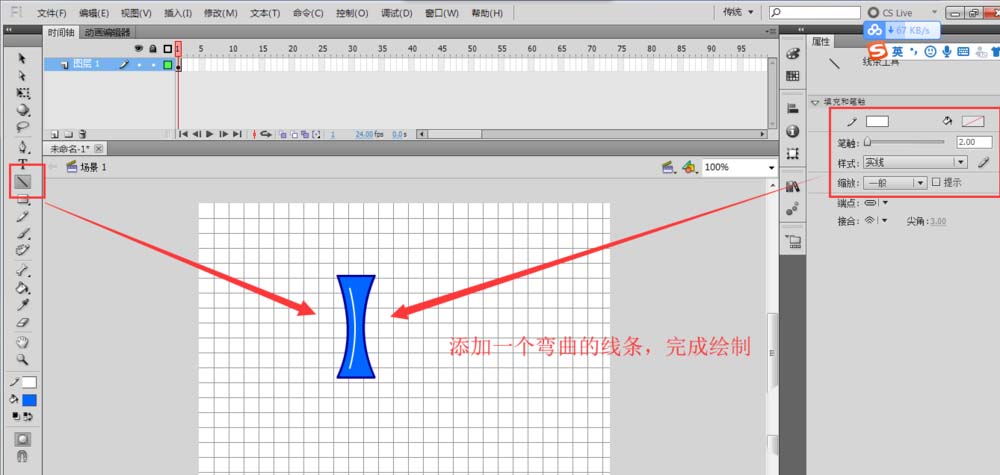Select the Free Transform tool

click(22, 93)
